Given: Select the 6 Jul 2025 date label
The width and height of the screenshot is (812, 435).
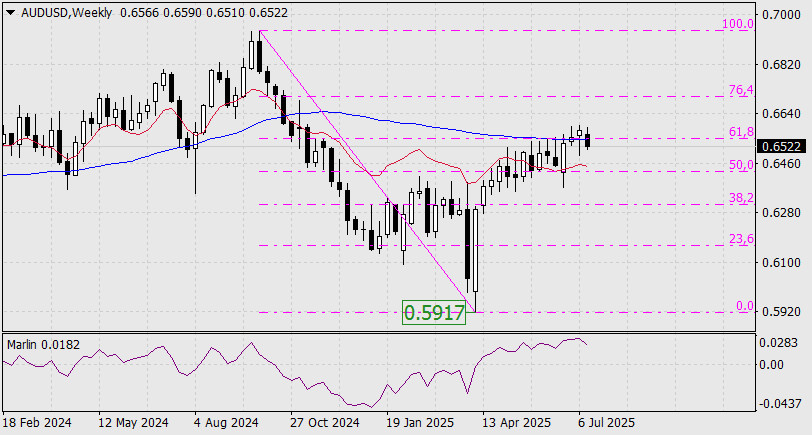Looking at the screenshot, I should (x=606, y=423).
